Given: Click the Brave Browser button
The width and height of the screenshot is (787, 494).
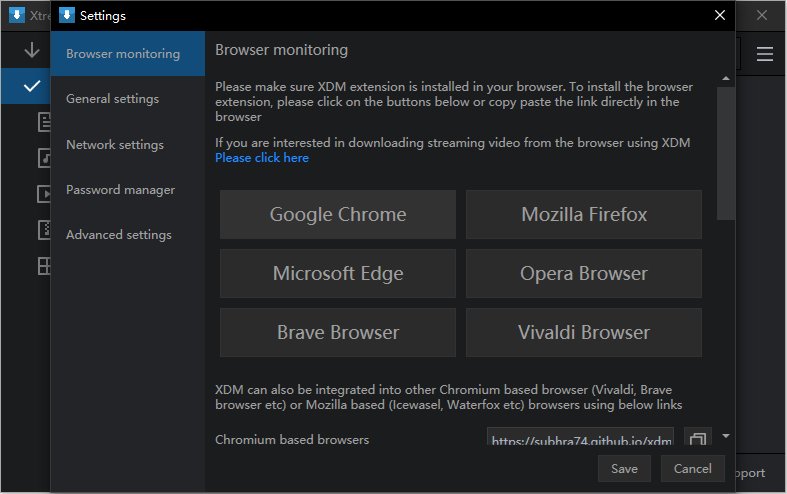Looking at the screenshot, I should tap(338, 332).
